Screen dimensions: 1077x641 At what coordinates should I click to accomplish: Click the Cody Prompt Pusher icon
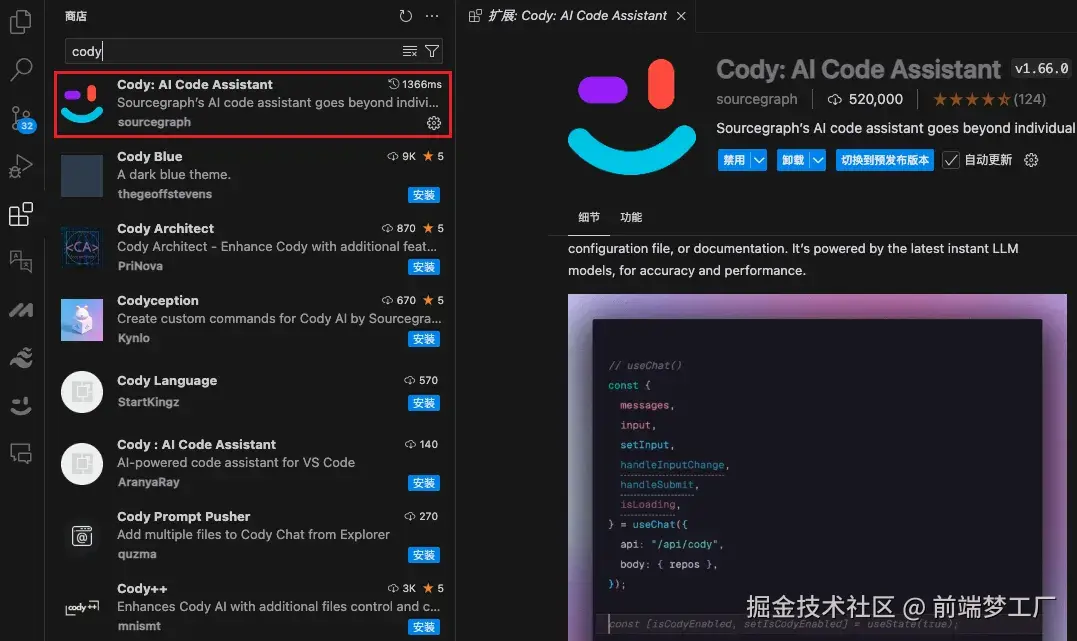tap(82, 536)
